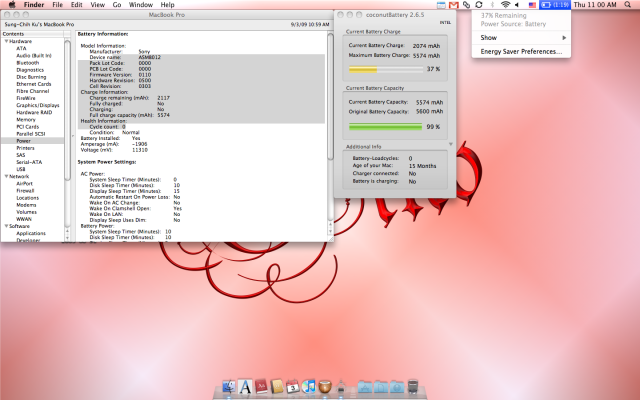The image size is (640, 400).
Task: Click the sync arrows menu bar icon
Action: [x=479, y=5]
